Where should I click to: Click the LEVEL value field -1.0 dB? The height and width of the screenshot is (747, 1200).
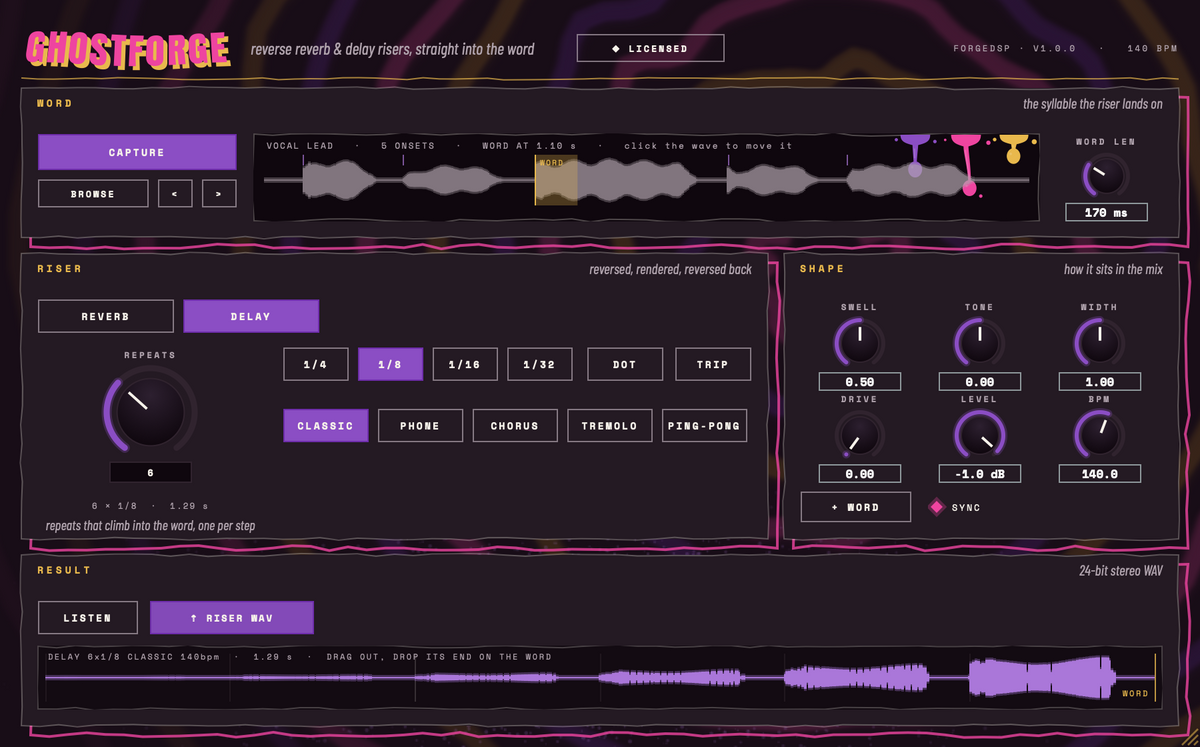979,473
